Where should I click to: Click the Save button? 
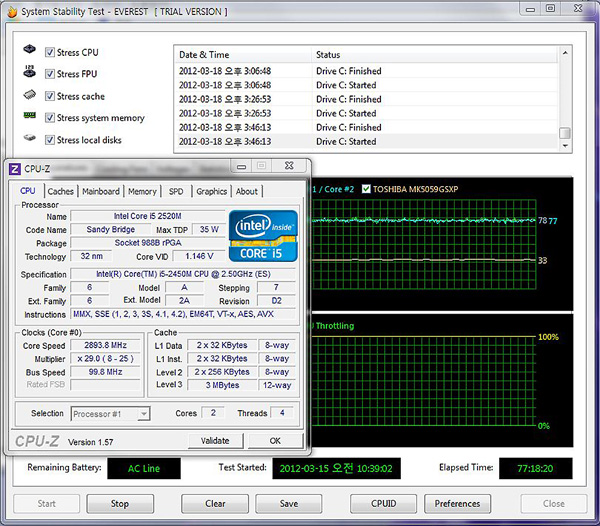pos(289,504)
